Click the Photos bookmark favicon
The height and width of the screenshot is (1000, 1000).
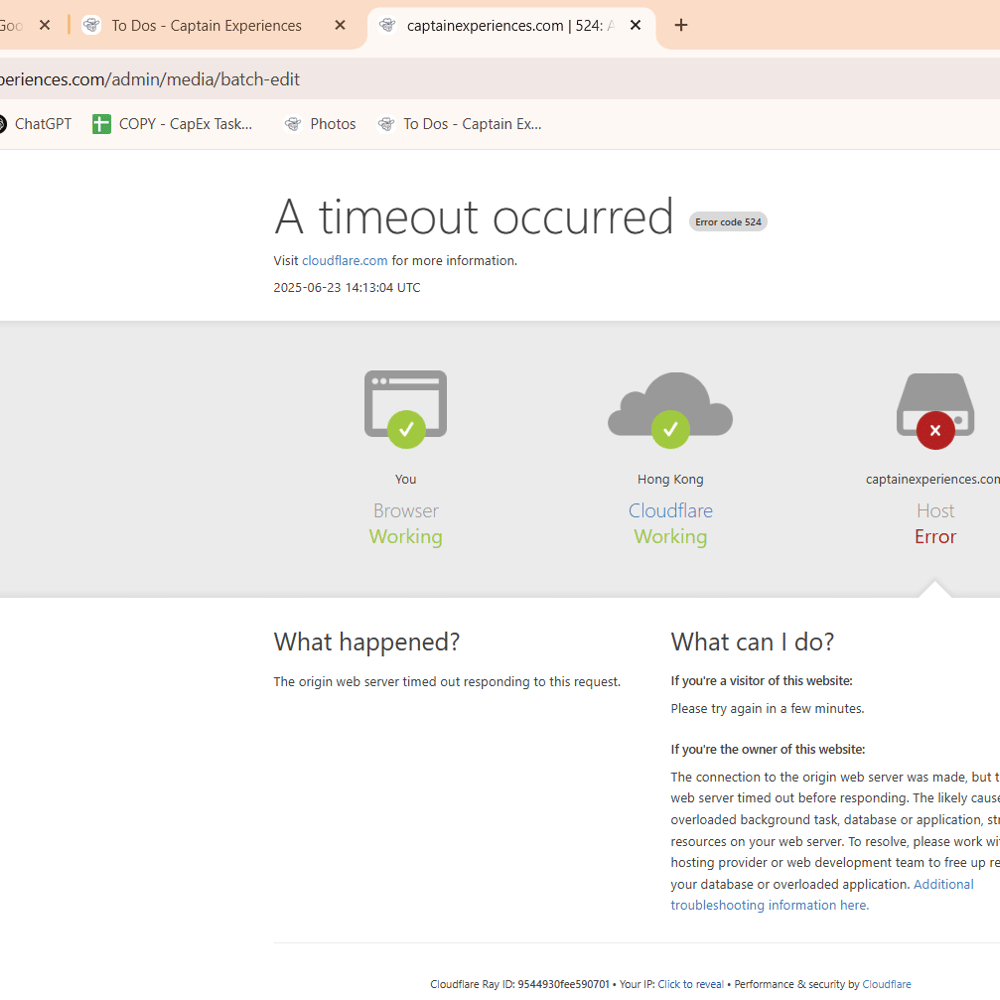[x=293, y=124]
